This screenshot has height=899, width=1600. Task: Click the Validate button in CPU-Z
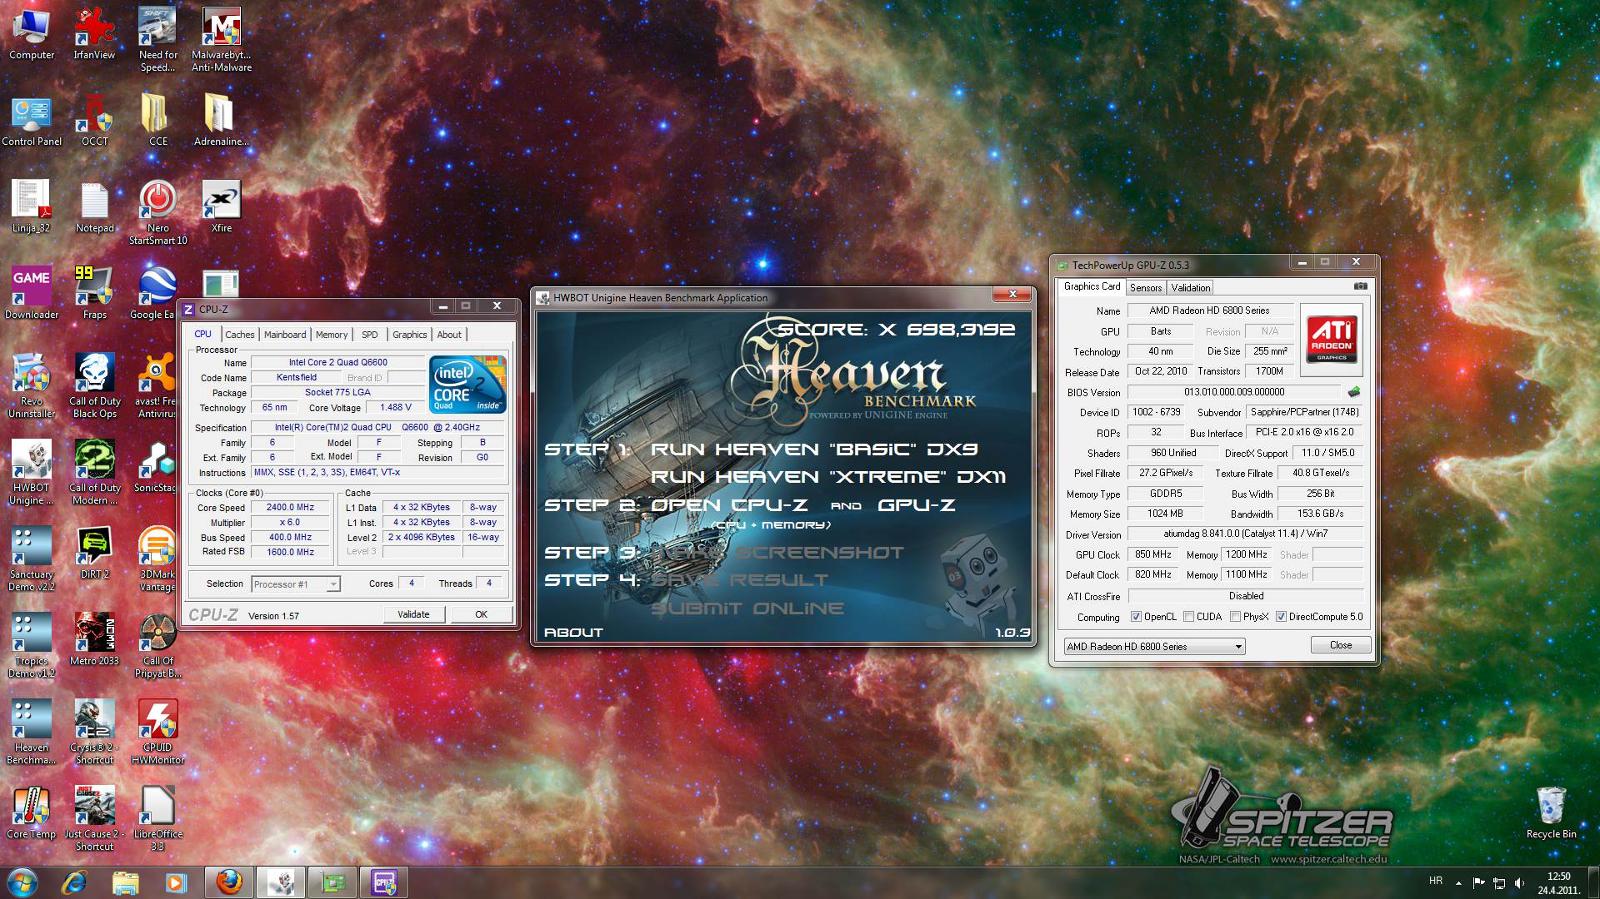coord(414,614)
